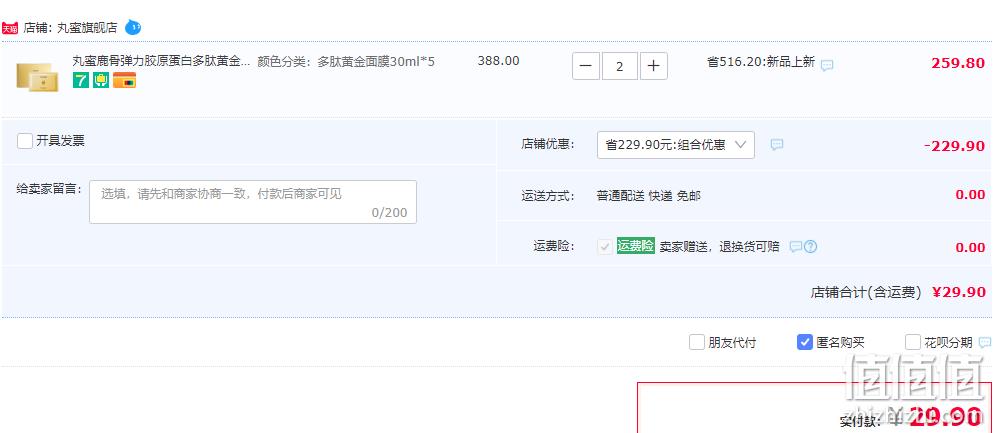
Task: Click the 普通配送 快递 免邮 shipping text
Action: tap(648, 196)
